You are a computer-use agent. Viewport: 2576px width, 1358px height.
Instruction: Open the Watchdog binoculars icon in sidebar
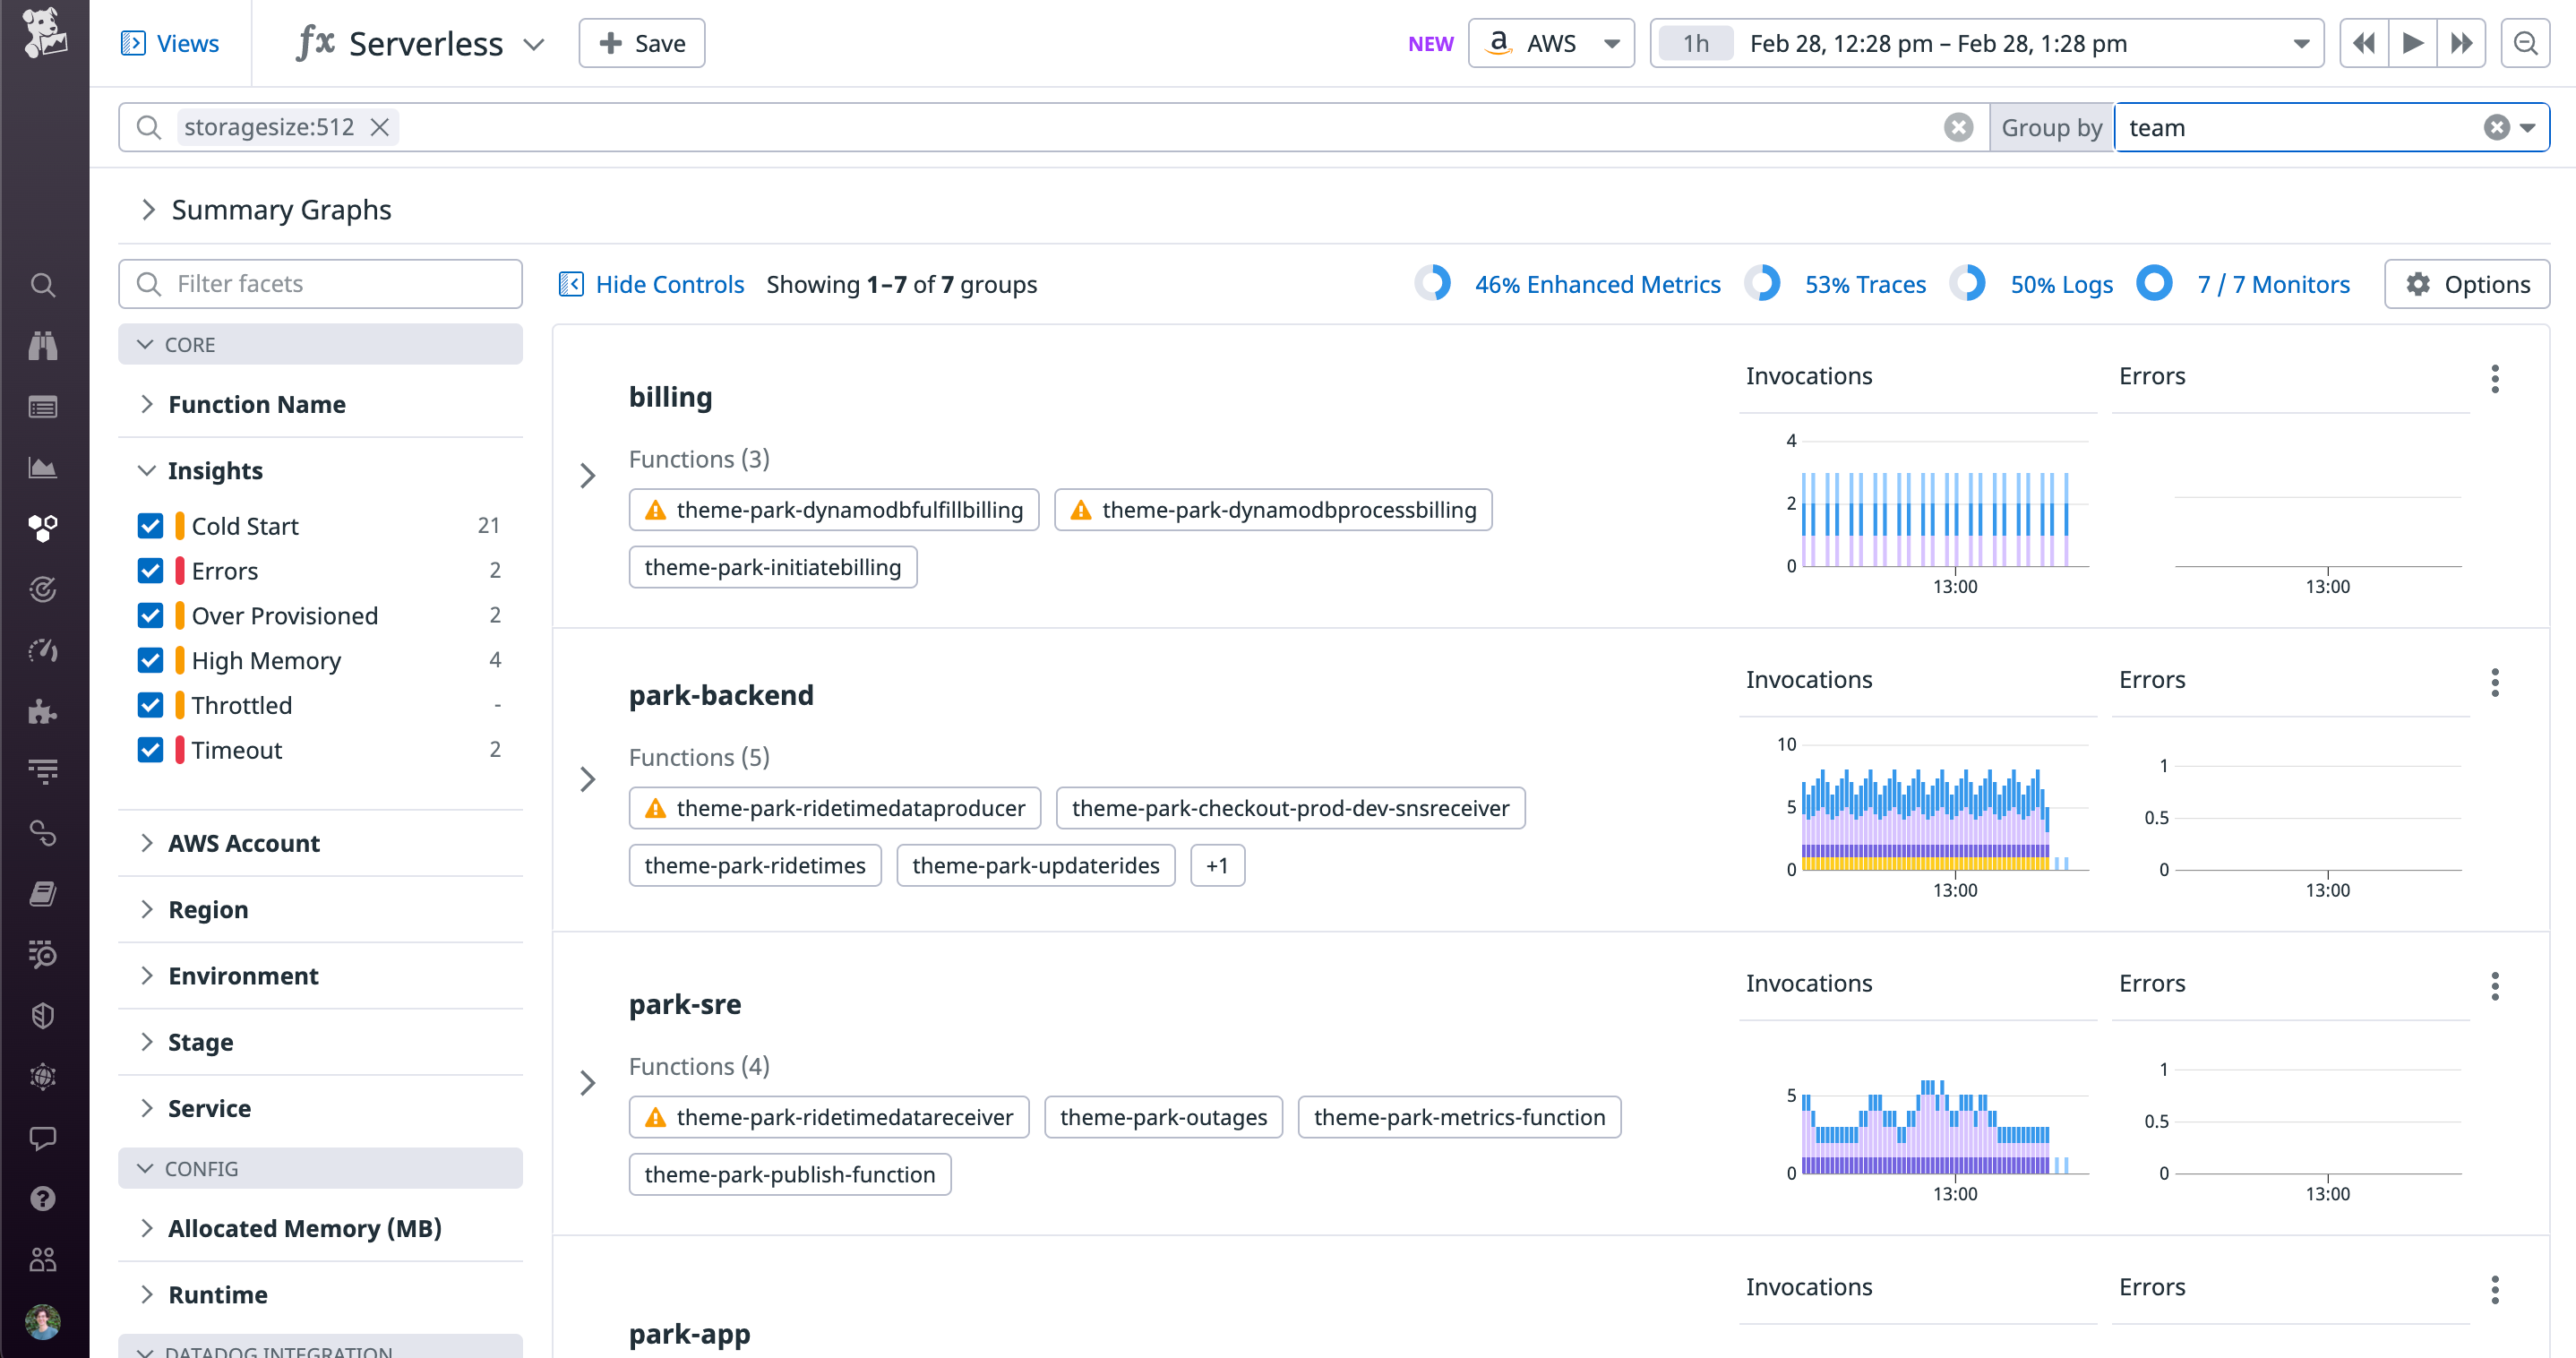point(43,346)
